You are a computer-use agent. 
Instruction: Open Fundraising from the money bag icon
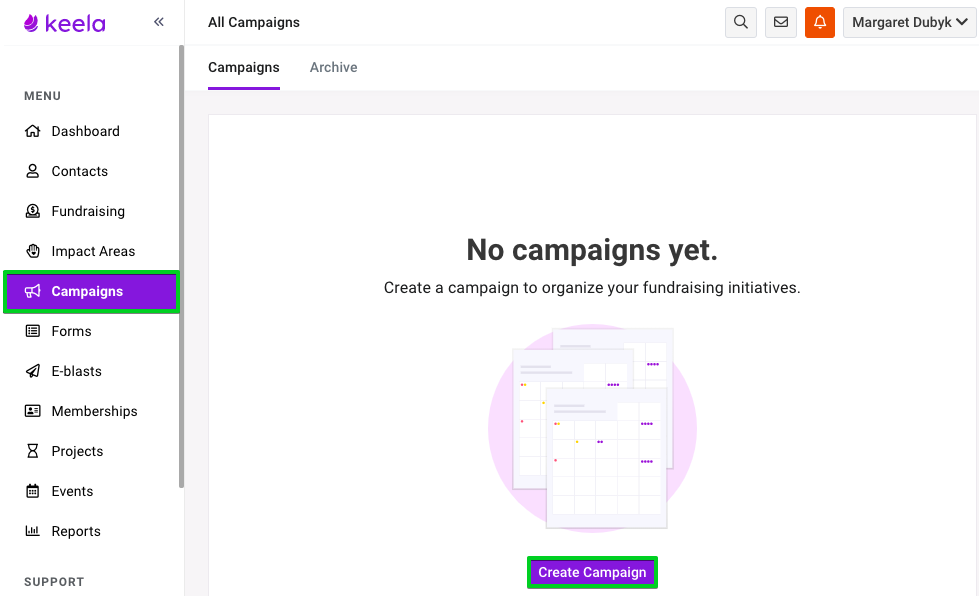[x=32, y=211]
